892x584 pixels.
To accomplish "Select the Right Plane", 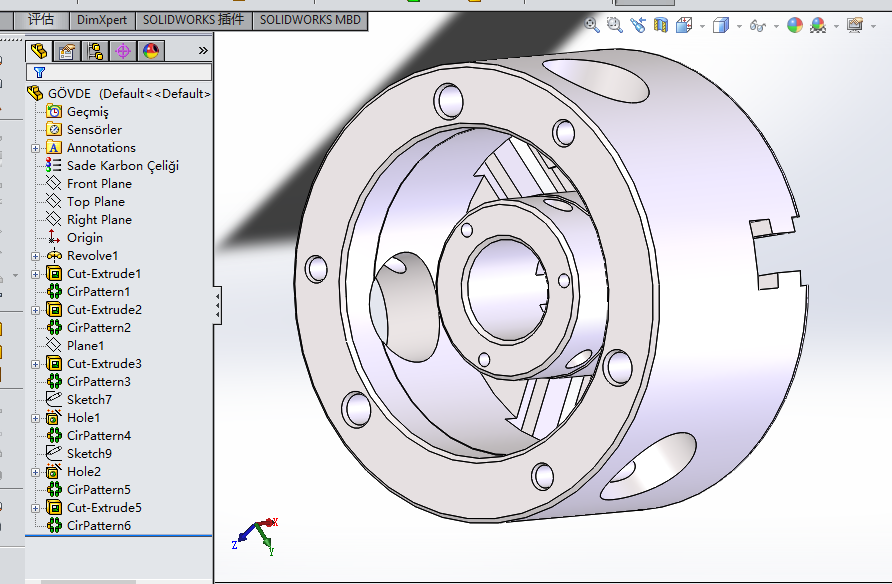I will click(x=99, y=219).
